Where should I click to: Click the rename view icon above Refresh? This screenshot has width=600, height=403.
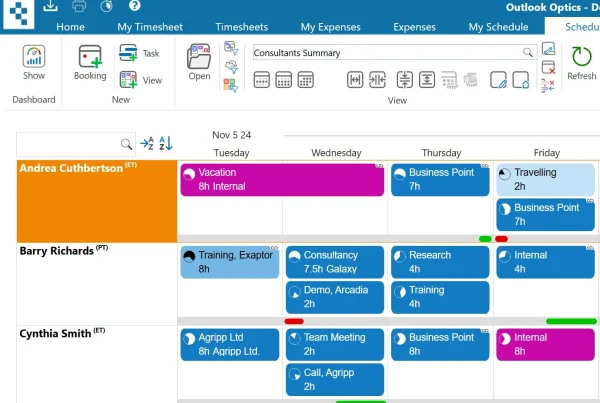pyautogui.click(x=548, y=49)
